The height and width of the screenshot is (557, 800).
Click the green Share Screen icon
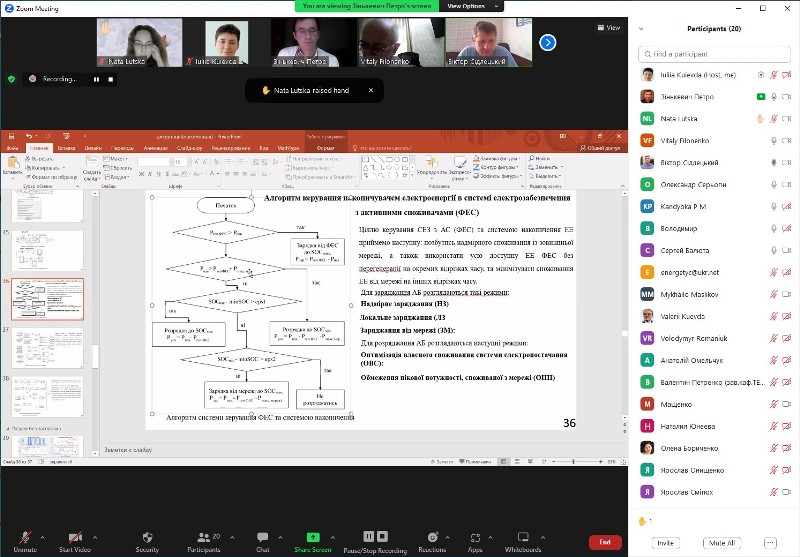(313, 537)
